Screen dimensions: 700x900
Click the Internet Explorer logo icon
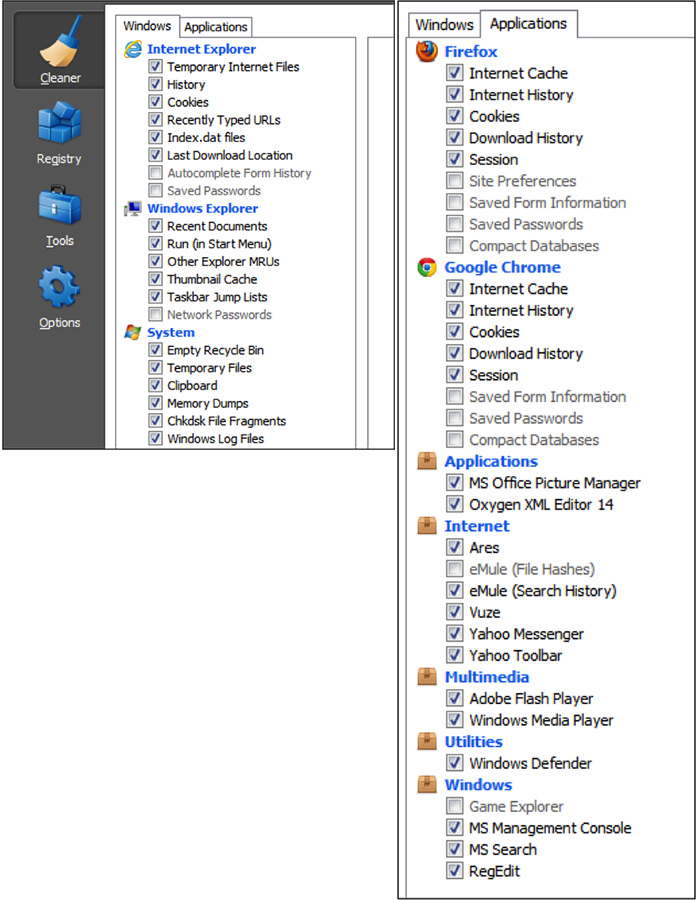point(133,49)
